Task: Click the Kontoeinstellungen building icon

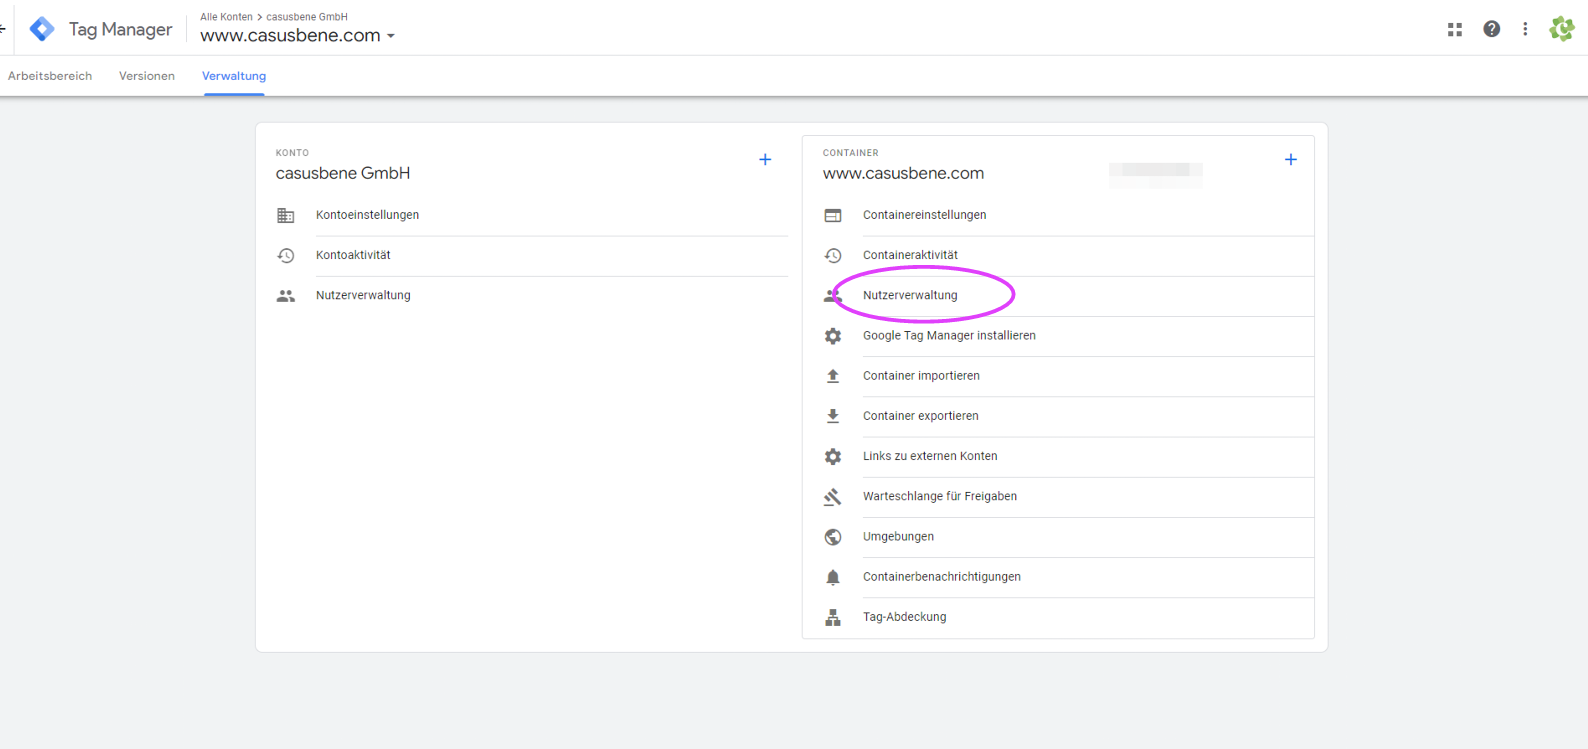Action: [286, 215]
